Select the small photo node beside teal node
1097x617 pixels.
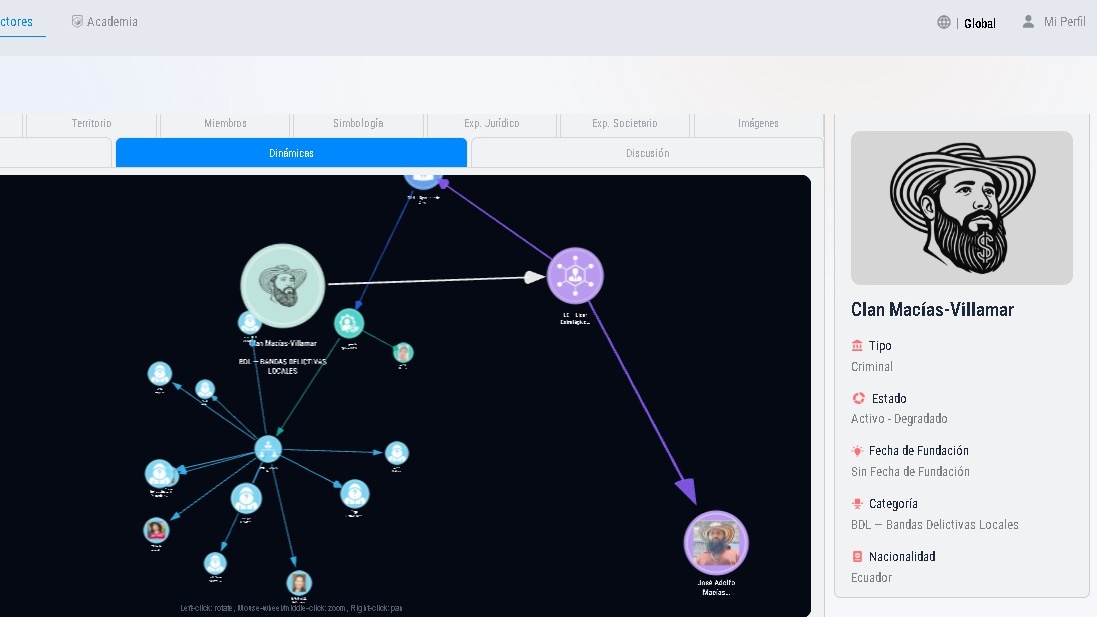tap(403, 353)
